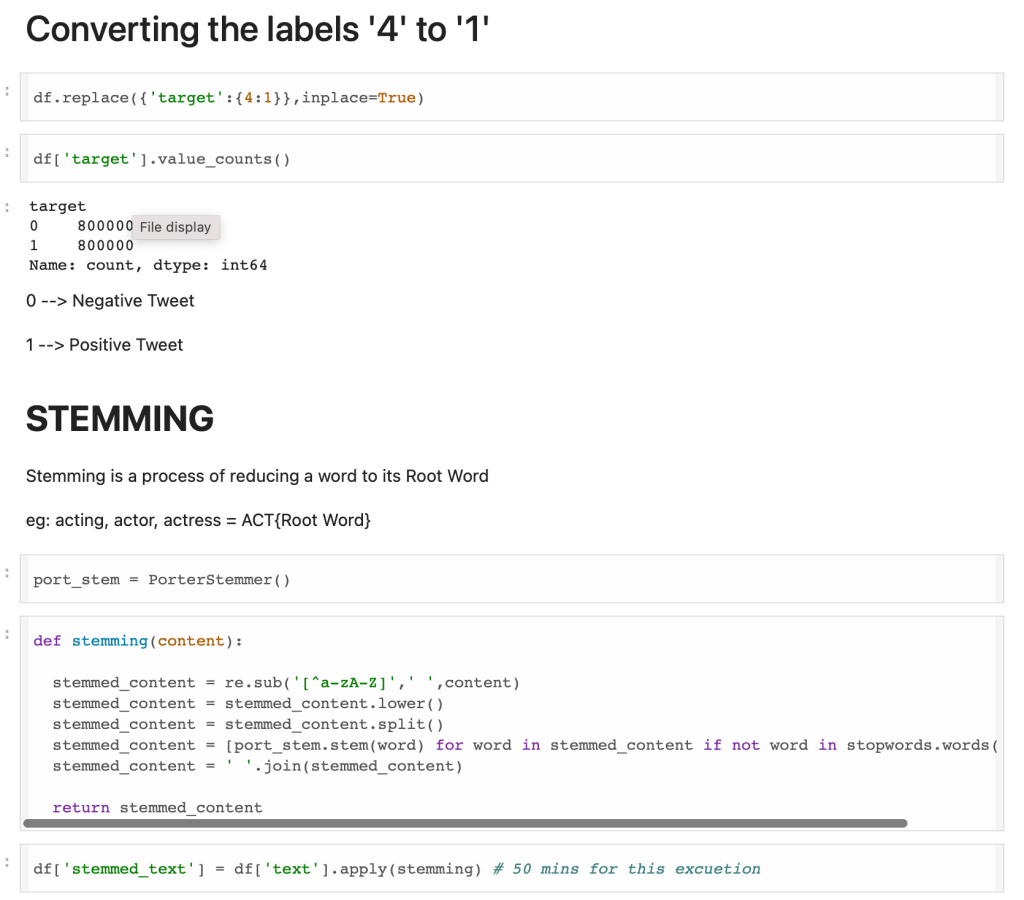1024x900 pixels.
Task: Click the '# 50 mins' code comment
Action: pyautogui.click(x=626, y=869)
